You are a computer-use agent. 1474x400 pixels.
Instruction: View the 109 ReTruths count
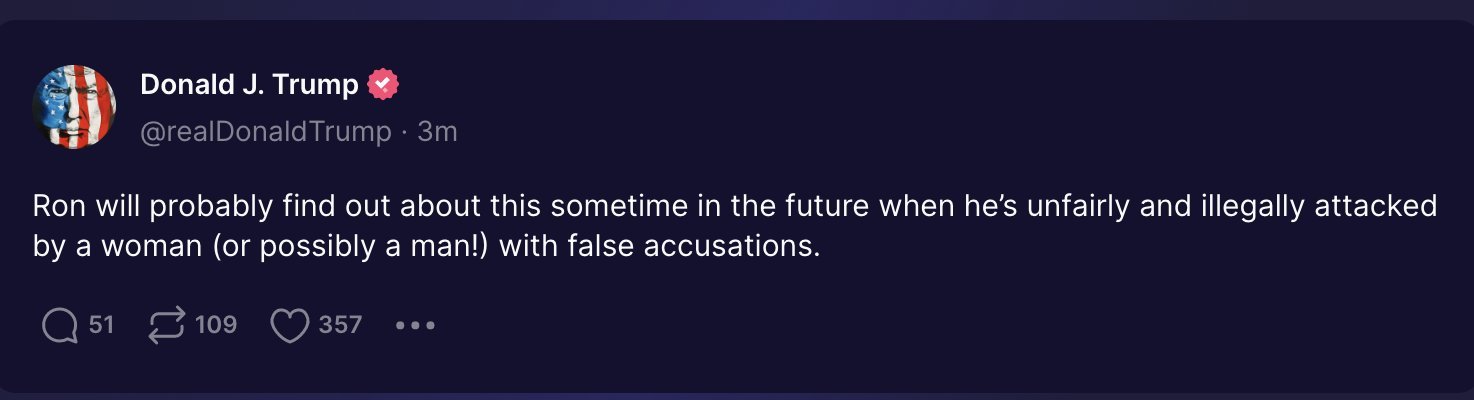[x=215, y=325]
